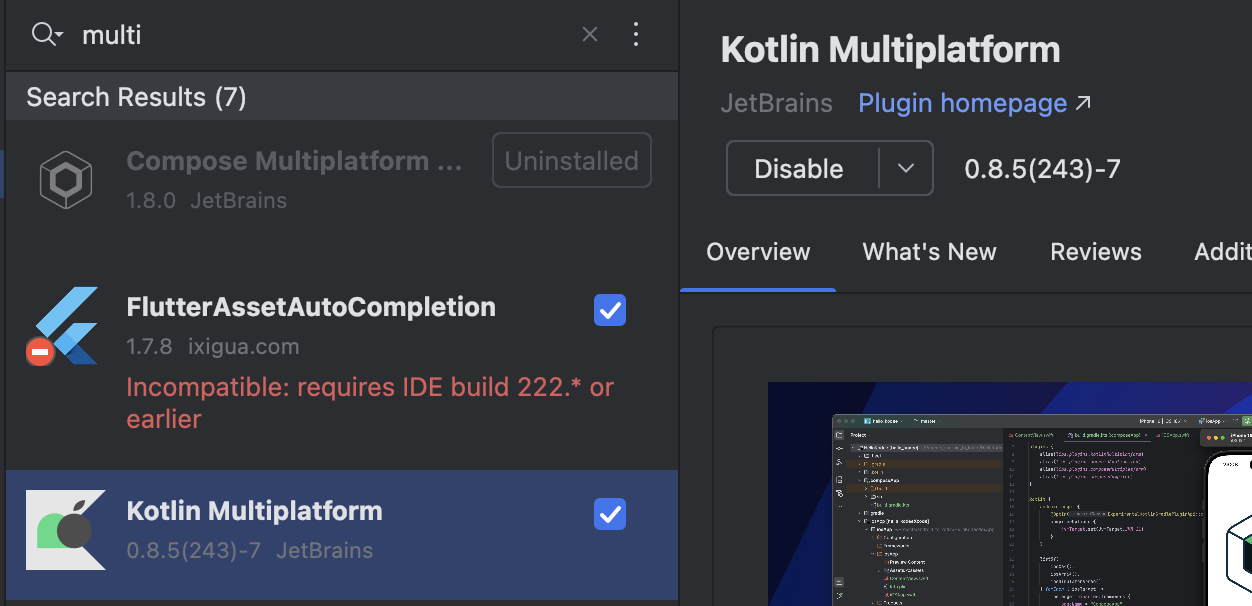Uncheck the Kotlin Multiplatform enable checkbox
The height and width of the screenshot is (606, 1252).
(610, 514)
